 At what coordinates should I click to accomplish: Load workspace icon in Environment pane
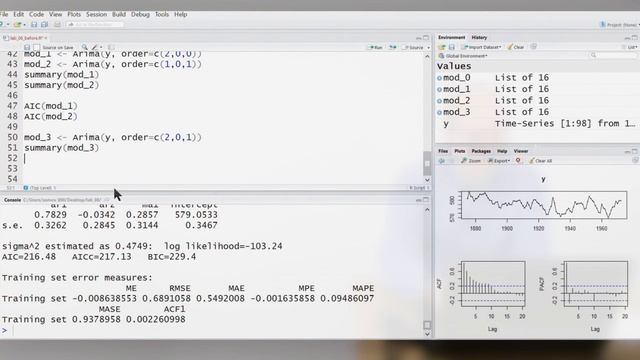[442, 47]
